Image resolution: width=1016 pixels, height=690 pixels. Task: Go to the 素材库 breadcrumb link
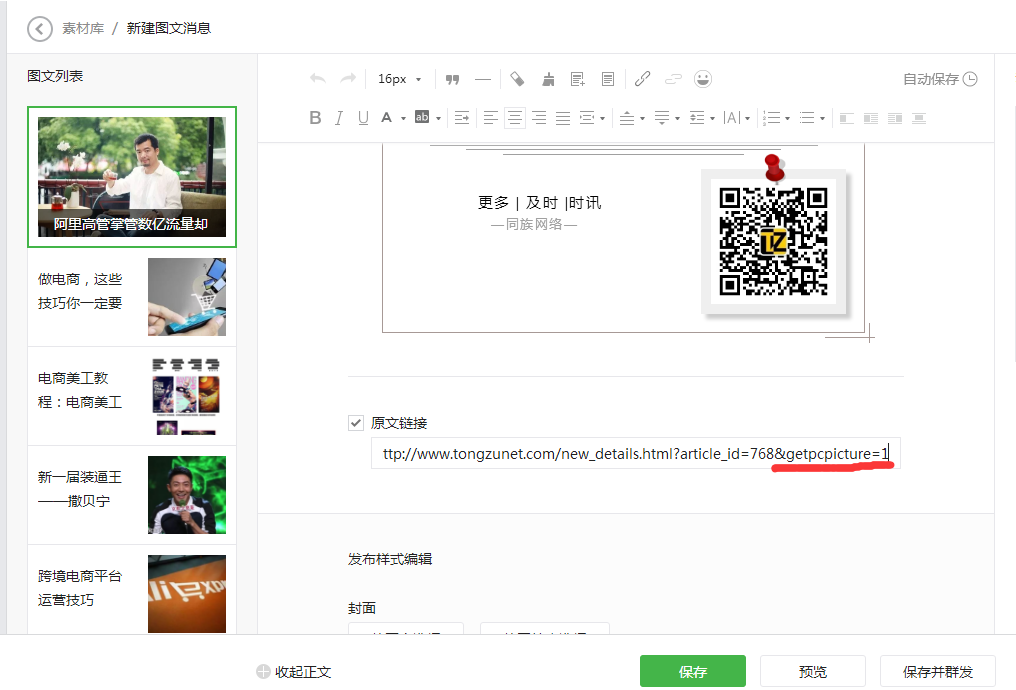coord(83,29)
